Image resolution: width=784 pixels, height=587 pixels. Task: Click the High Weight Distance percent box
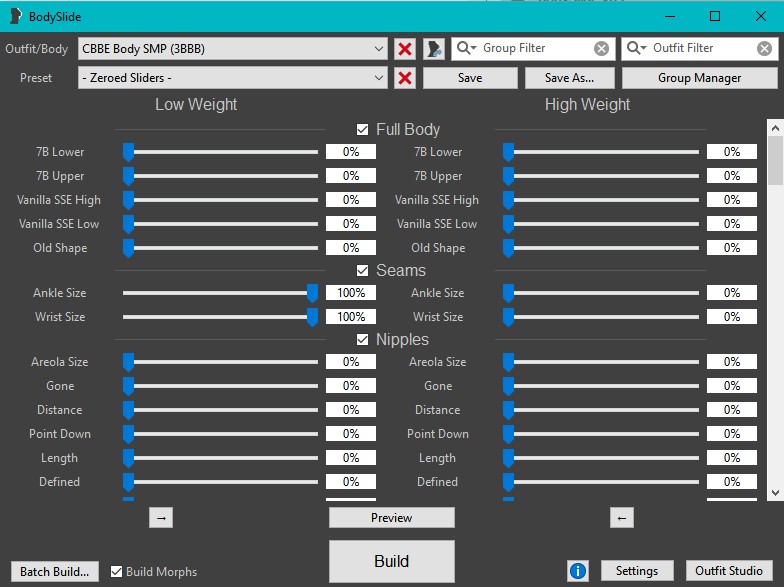732,410
